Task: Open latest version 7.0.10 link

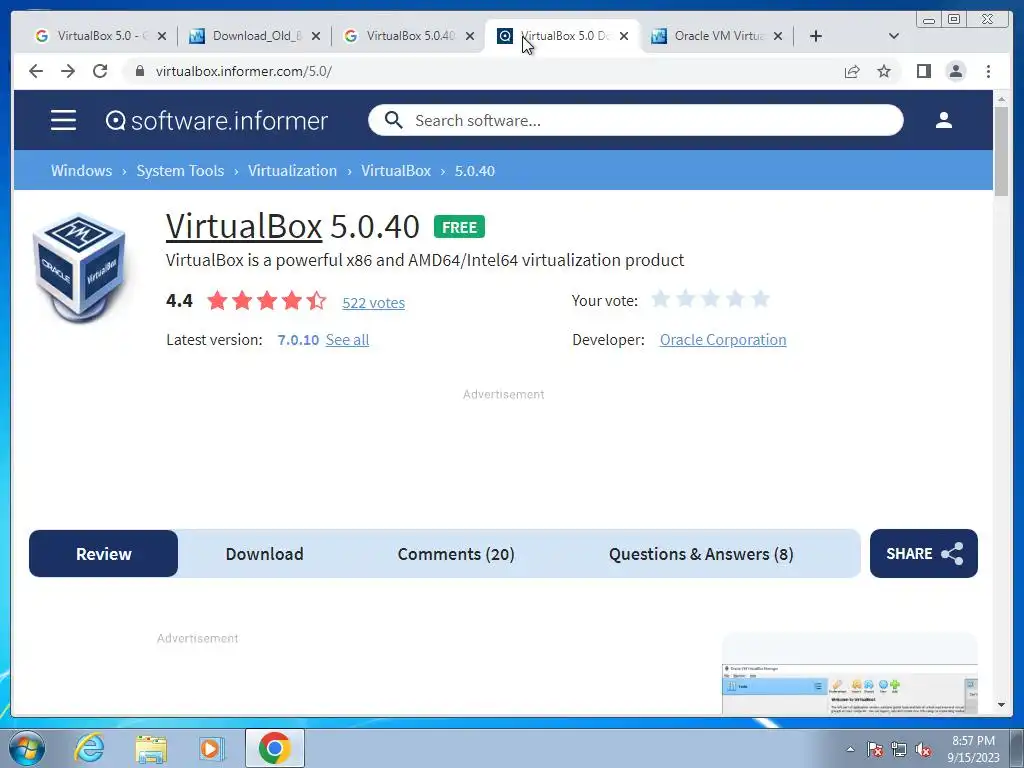Action: tap(298, 340)
